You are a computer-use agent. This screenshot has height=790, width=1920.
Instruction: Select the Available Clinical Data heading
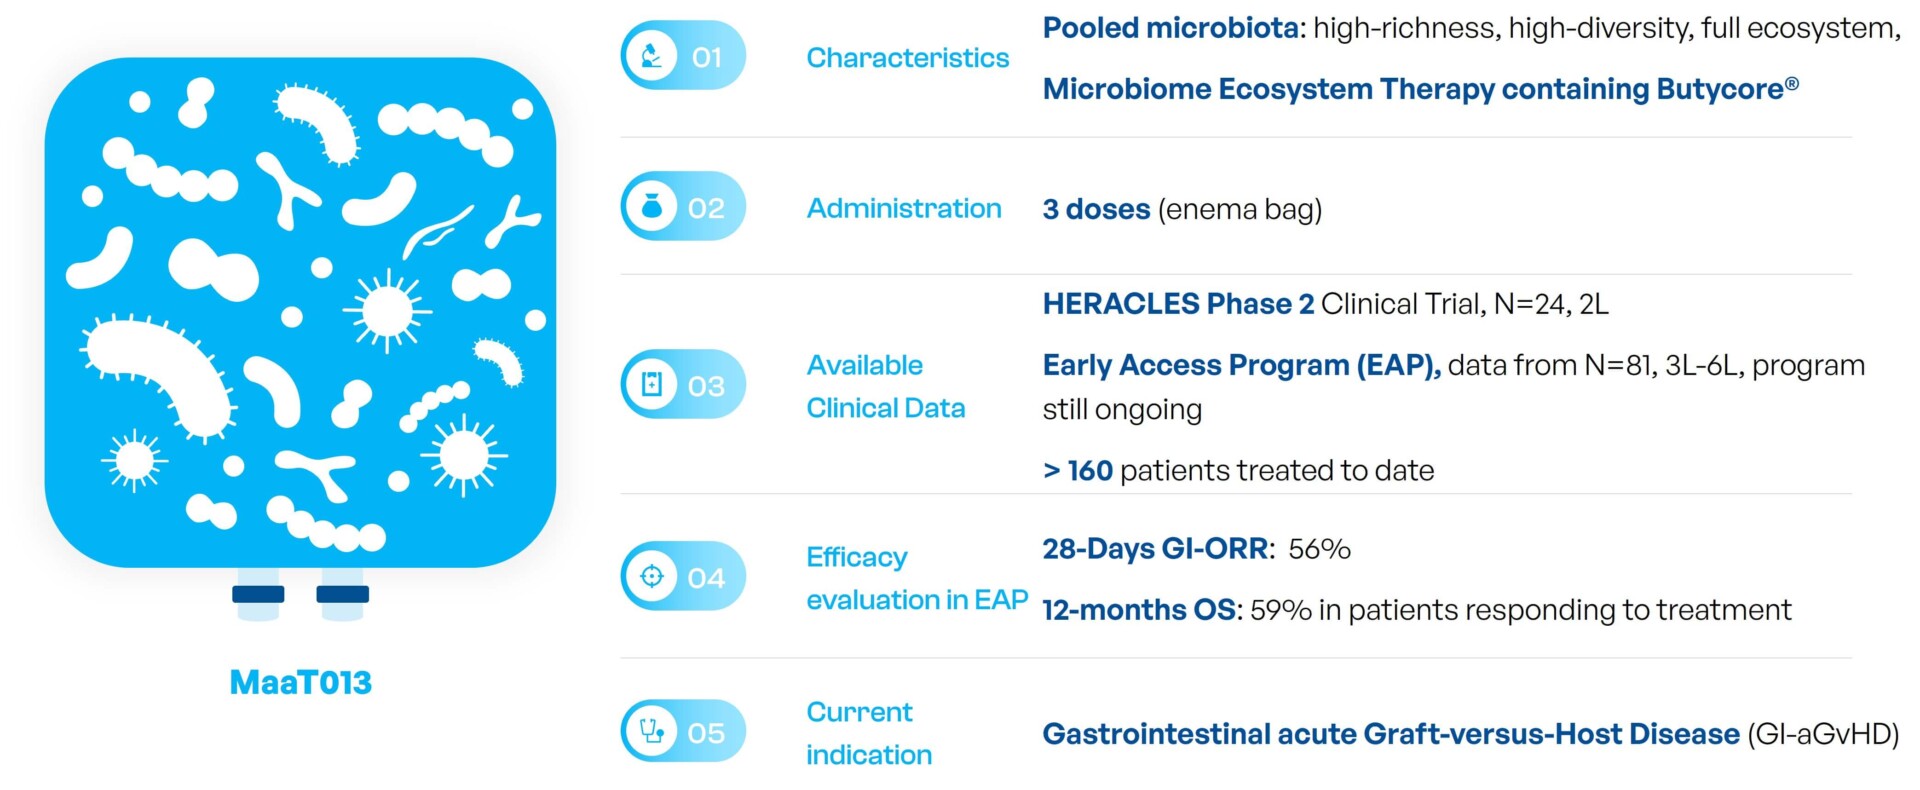coord(886,386)
